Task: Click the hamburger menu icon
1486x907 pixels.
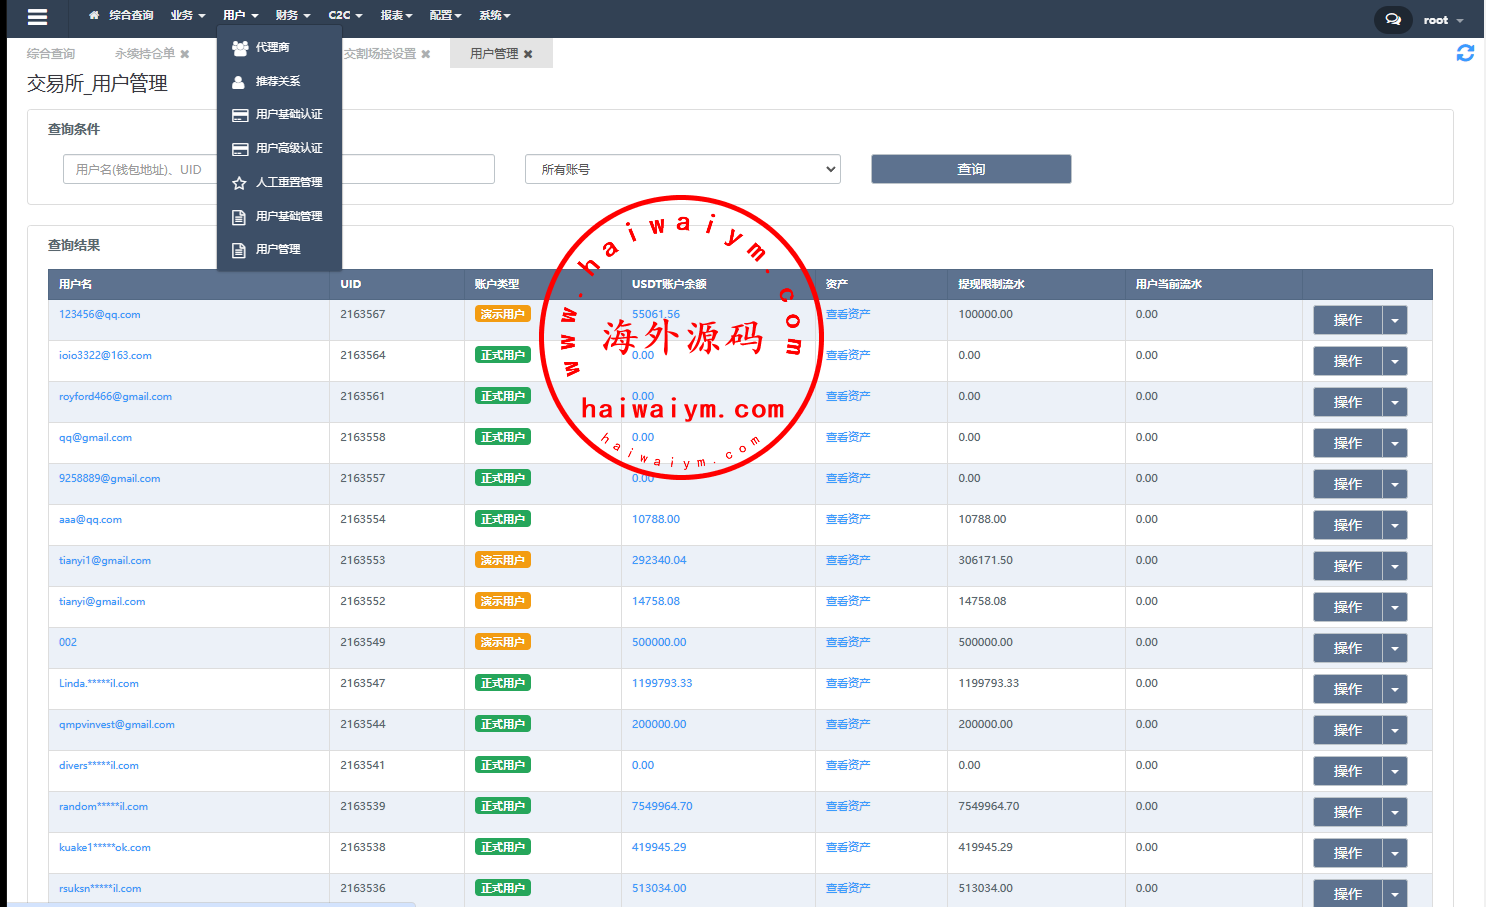Action: [x=37, y=17]
